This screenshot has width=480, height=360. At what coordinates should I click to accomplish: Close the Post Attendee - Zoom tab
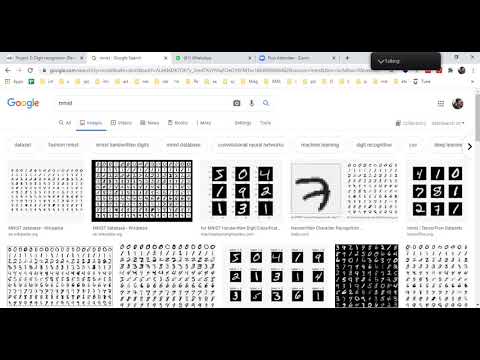(x=334, y=58)
